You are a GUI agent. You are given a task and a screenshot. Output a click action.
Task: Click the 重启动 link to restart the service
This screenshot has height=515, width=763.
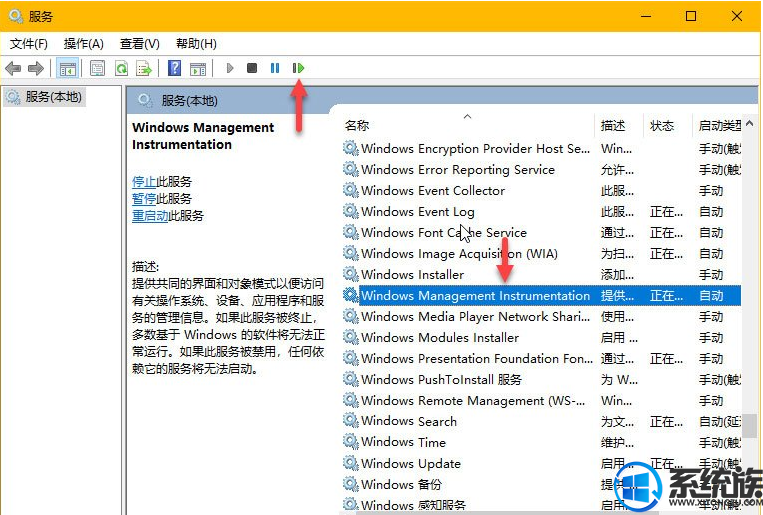[x=150, y=216]
